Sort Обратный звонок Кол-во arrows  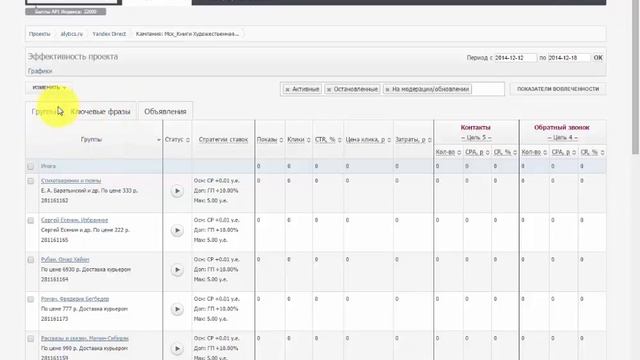(x=545, y=153)
